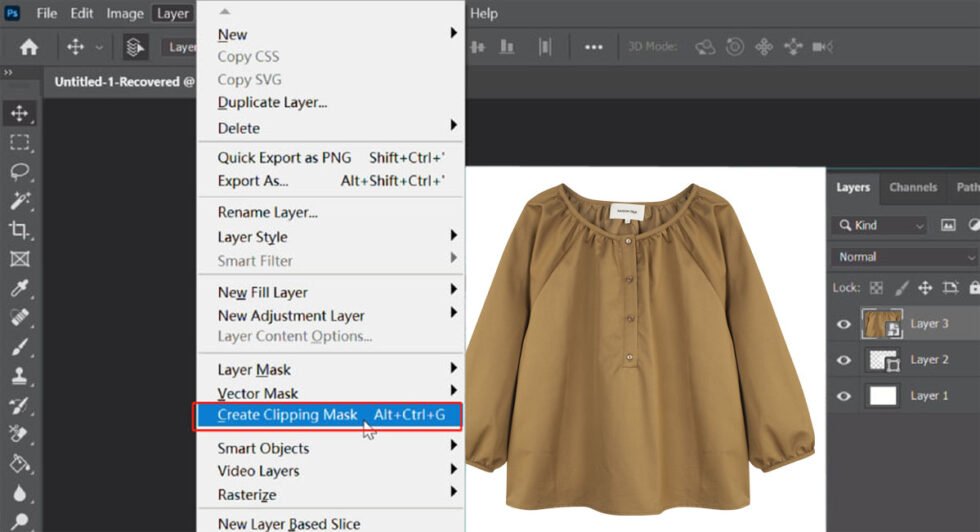Hide Layer 2 with its eye icon
Viewport: 980px width, 532px height.
844,360
